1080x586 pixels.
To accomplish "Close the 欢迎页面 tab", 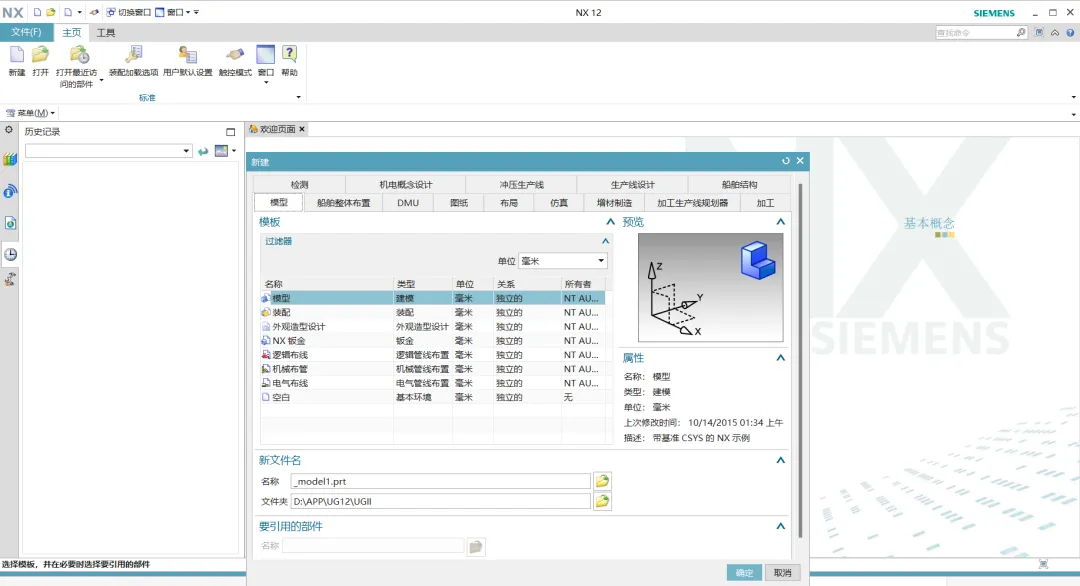I will pos(302,129).
